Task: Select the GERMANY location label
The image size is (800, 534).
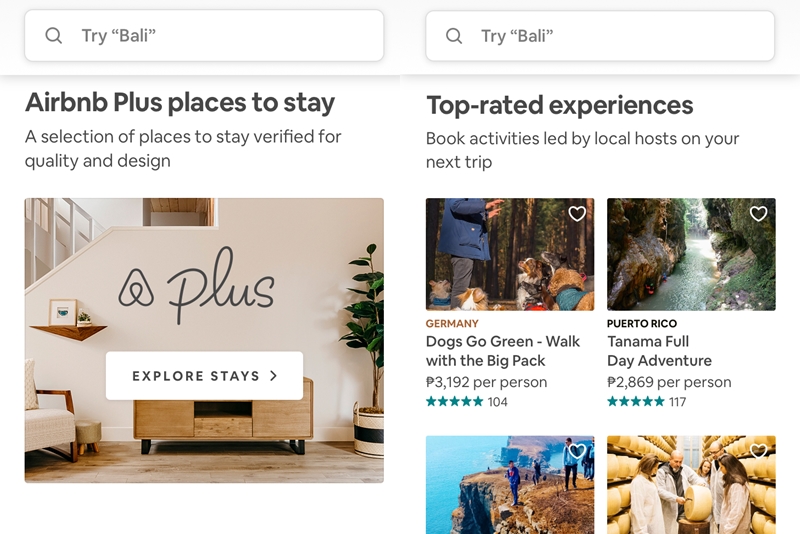Action: click(x=452, y=323)
